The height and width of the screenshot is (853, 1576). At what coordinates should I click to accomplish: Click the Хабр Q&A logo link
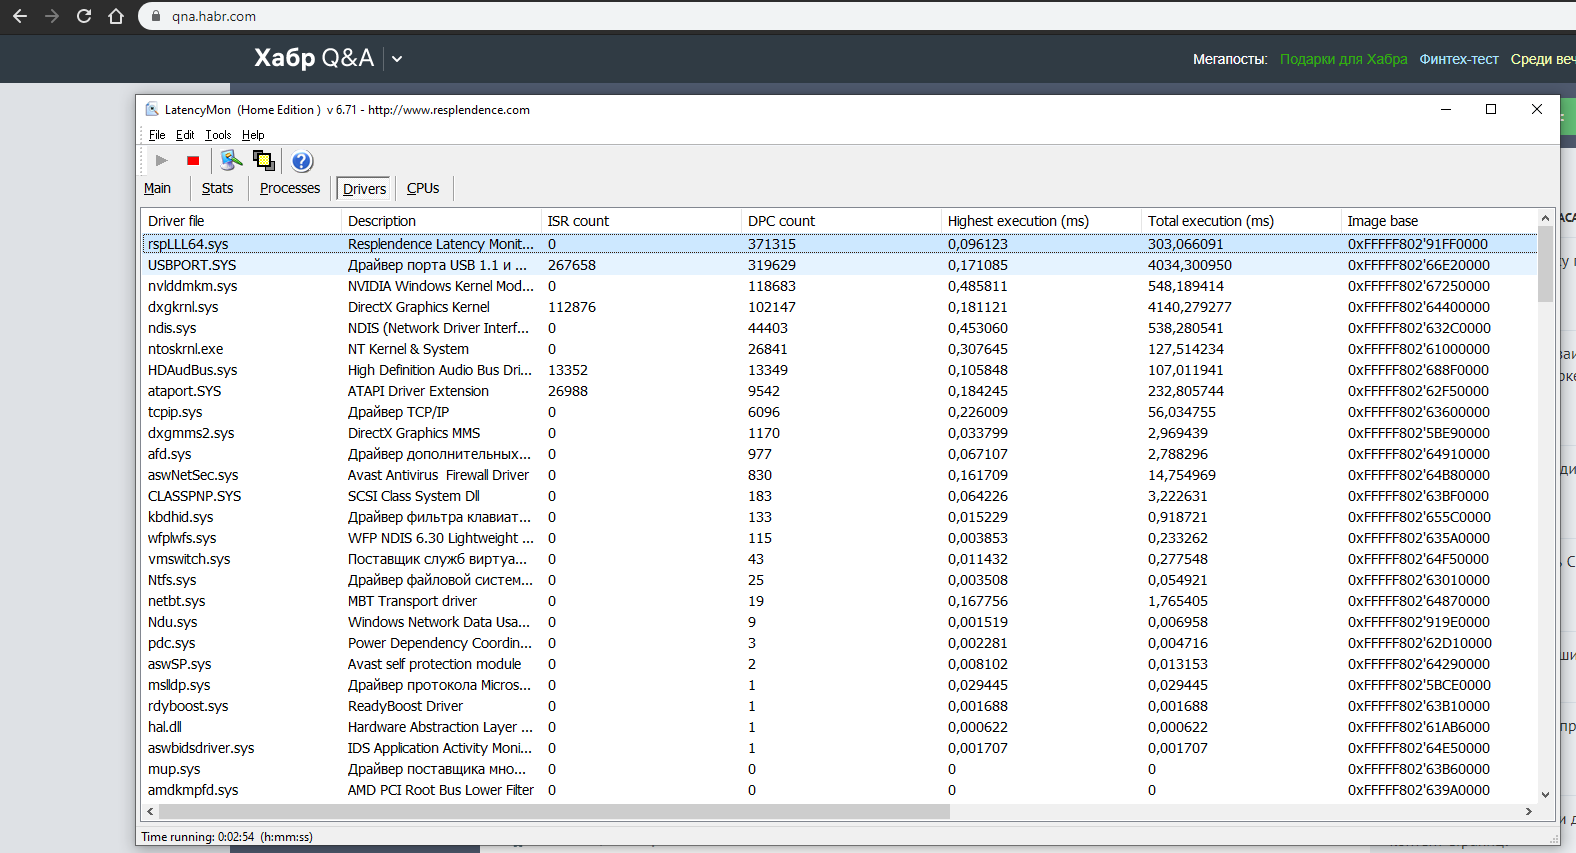[x=314, y=58]
